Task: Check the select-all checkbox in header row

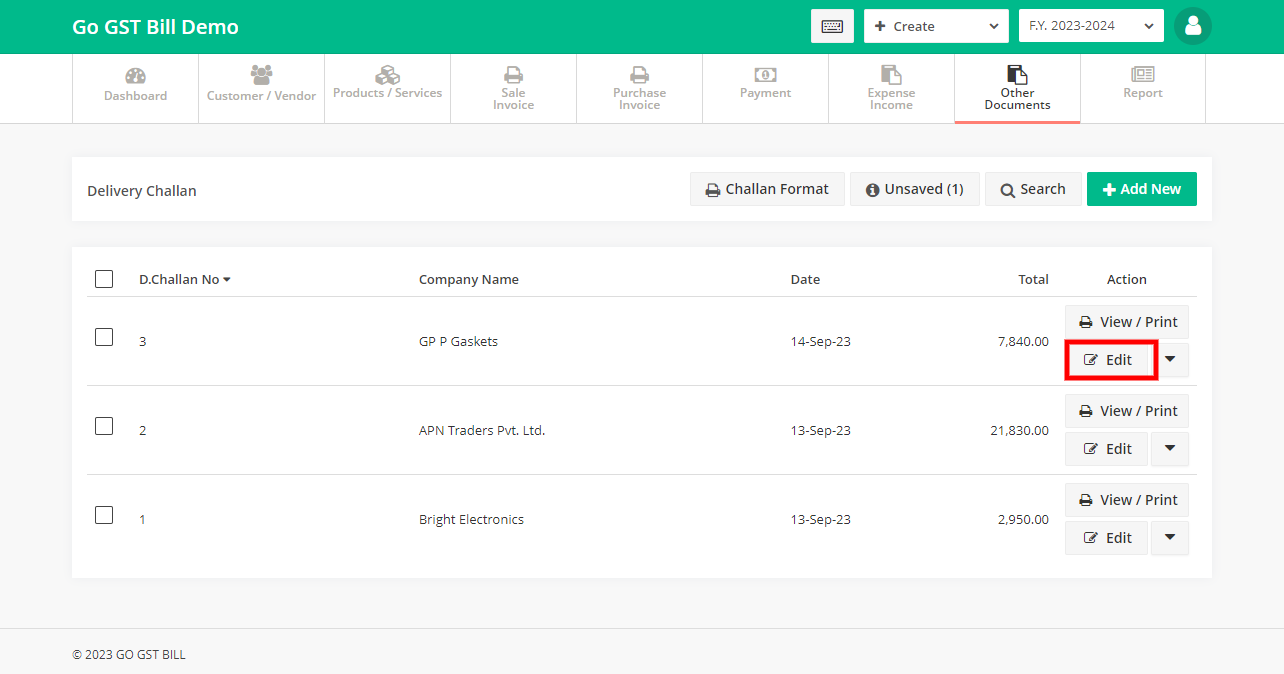Action: pyautogui.click(x=104, y=279)
